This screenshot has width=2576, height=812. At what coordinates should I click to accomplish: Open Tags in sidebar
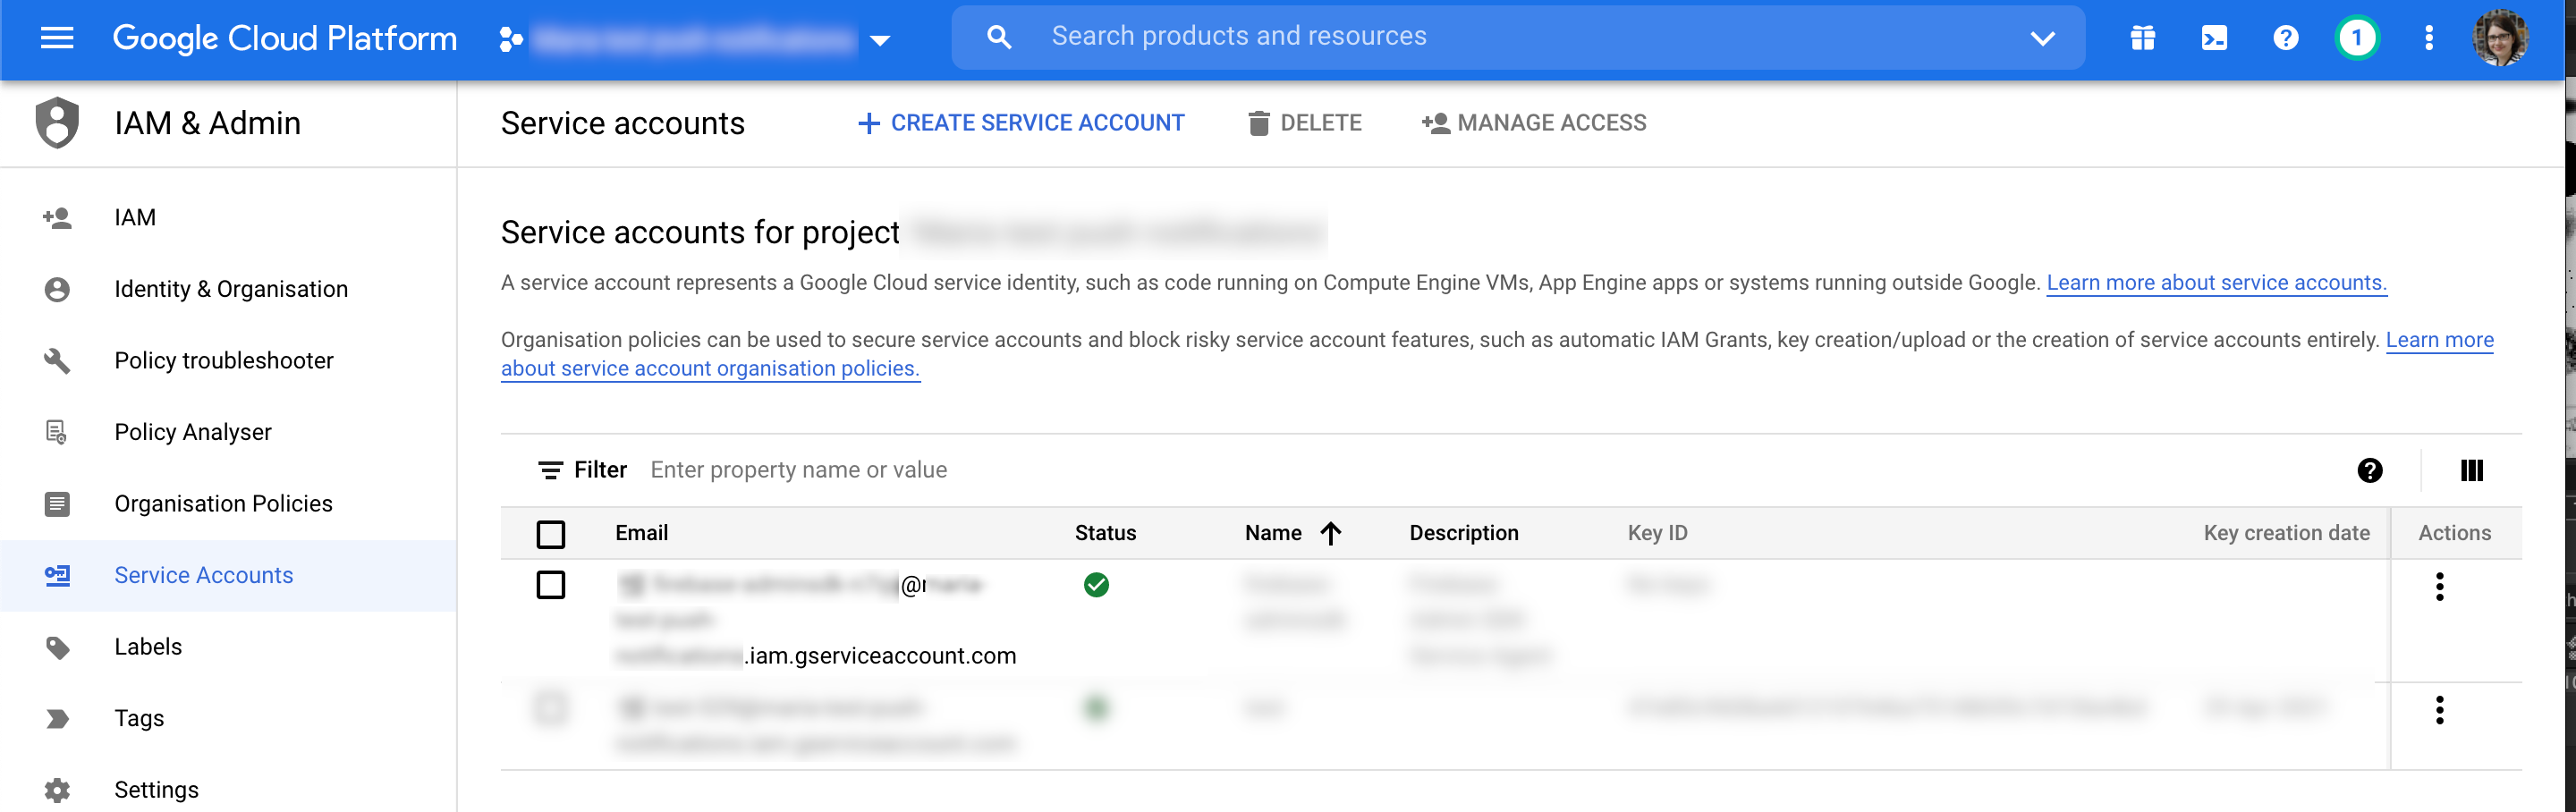pos(228,718)
